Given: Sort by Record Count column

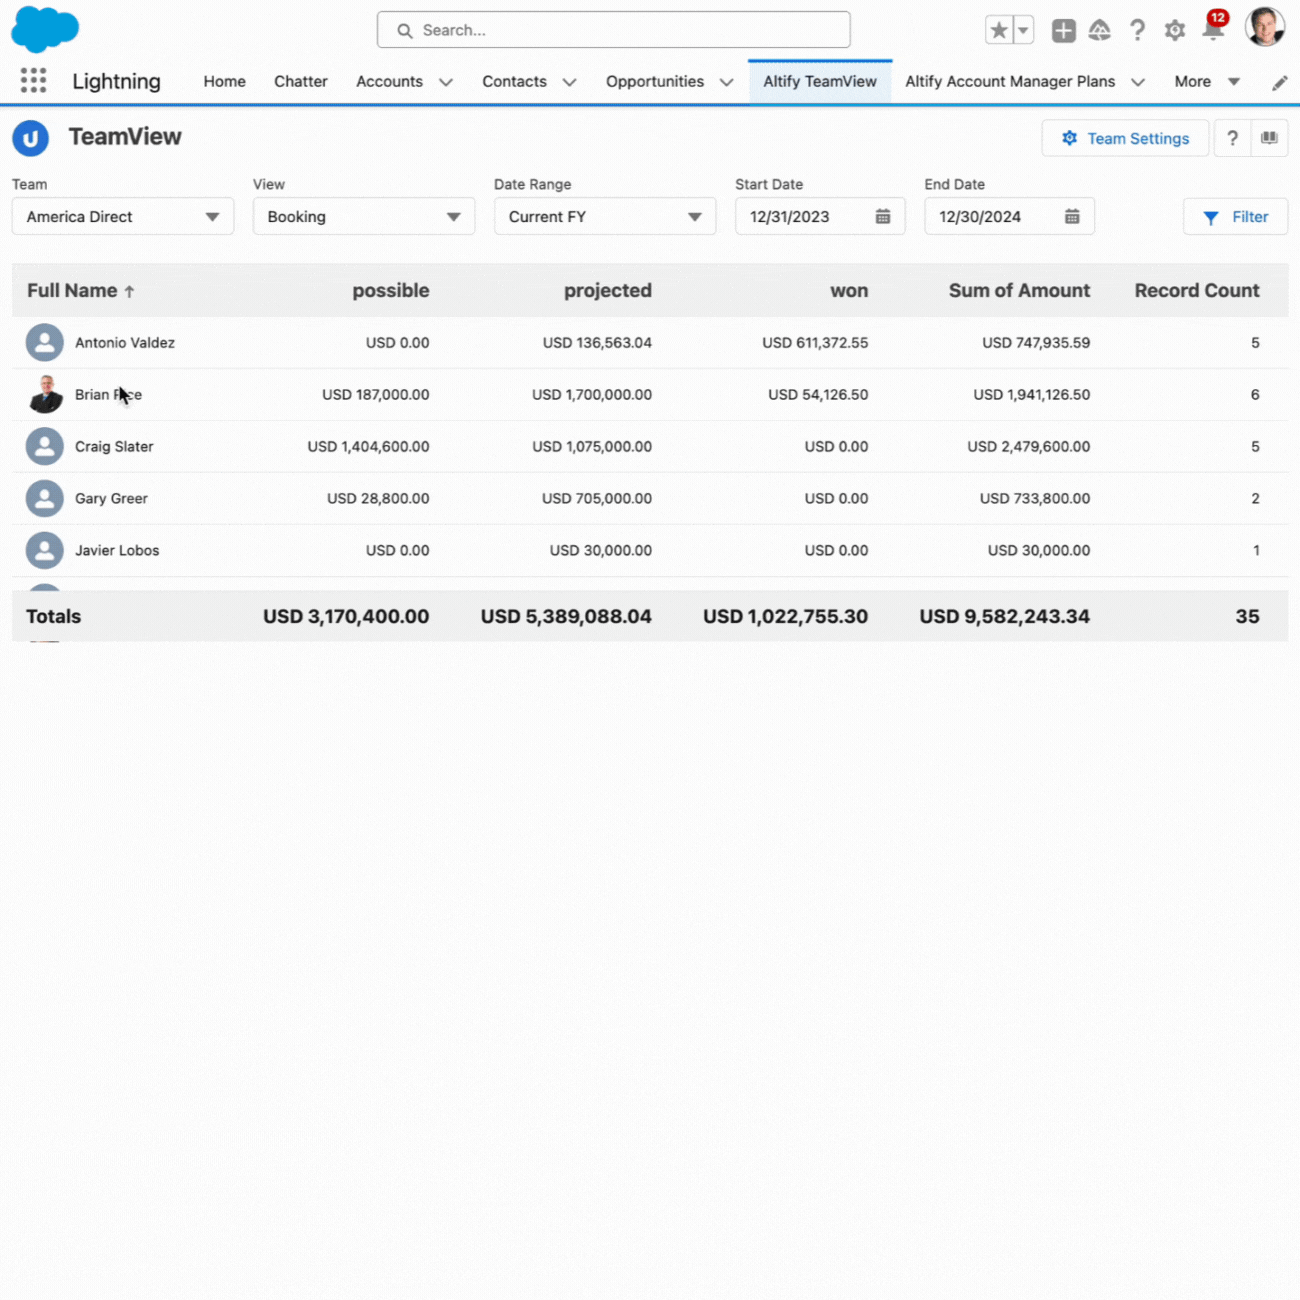Looking at the screenshot, I should click(x=1197, y=290).
